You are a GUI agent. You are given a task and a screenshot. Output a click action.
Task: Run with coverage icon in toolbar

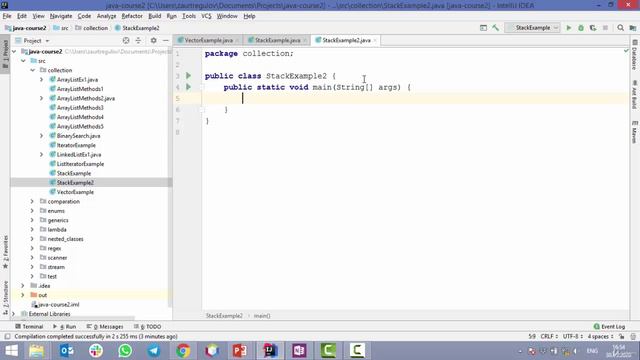(x=593, y=28)
